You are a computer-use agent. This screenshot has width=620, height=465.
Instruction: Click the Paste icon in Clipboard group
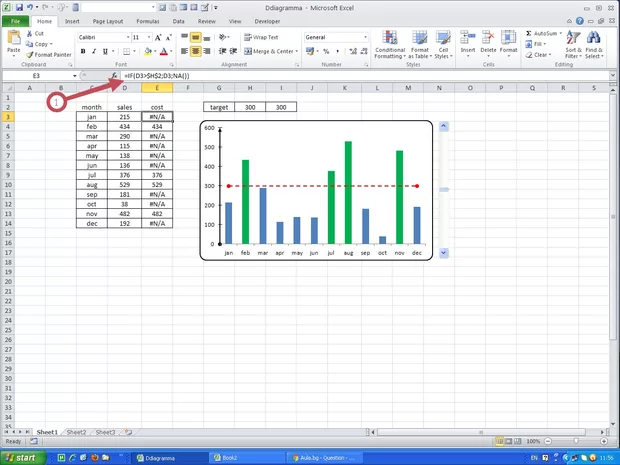[x=14, y=40]
